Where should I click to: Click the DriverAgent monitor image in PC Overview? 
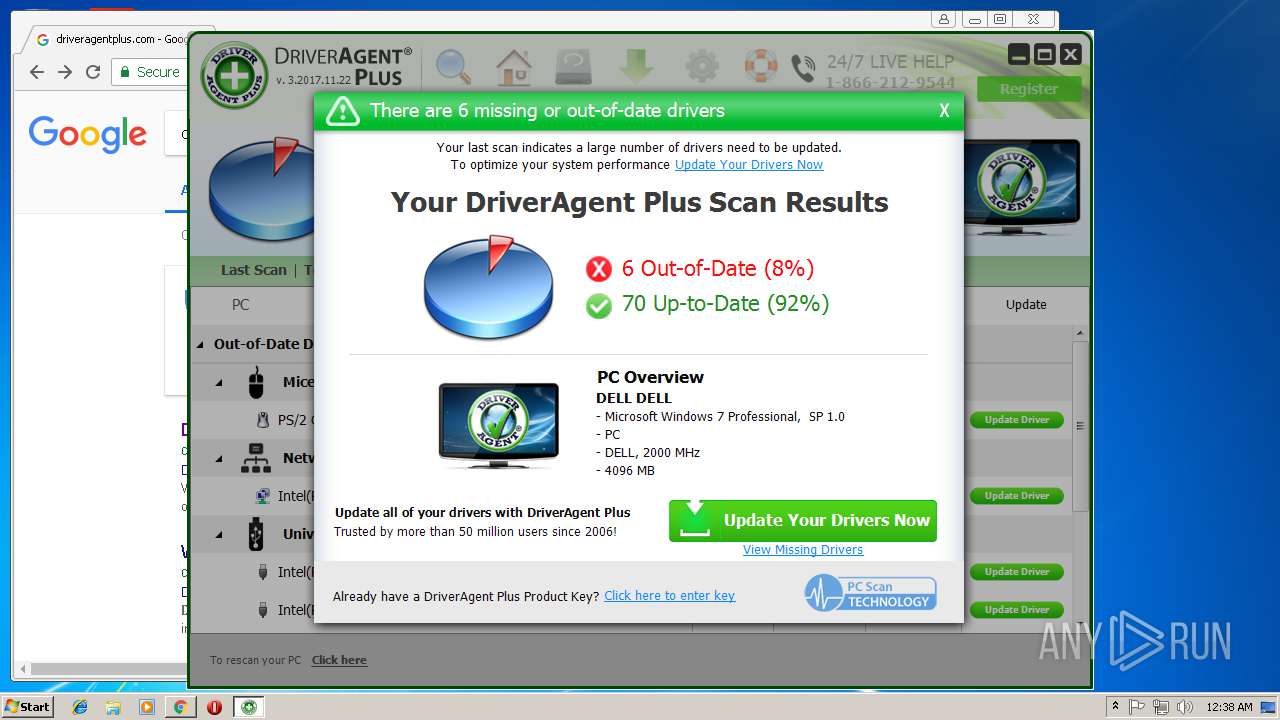coord(498,425)
